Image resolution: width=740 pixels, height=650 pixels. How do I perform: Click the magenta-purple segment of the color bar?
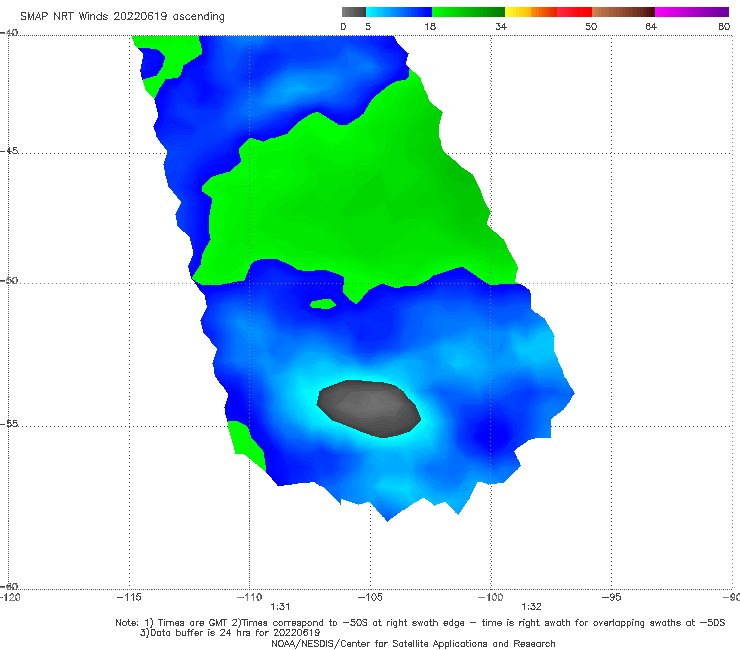click(692, 12)
